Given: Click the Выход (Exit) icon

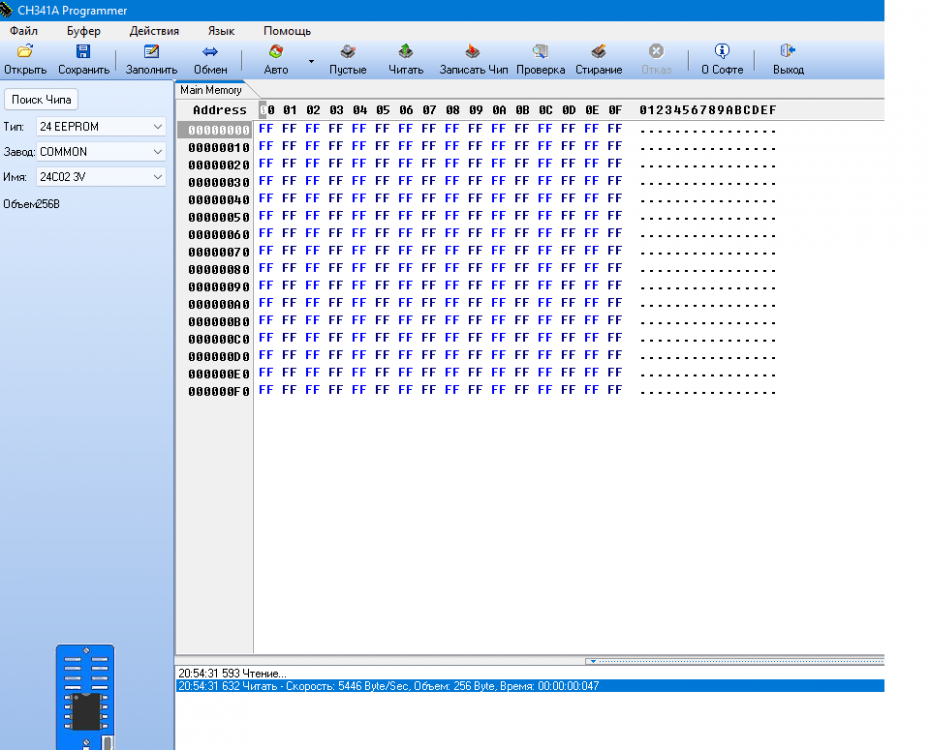Looking at the screenshot, I should [x=788, y=52].
